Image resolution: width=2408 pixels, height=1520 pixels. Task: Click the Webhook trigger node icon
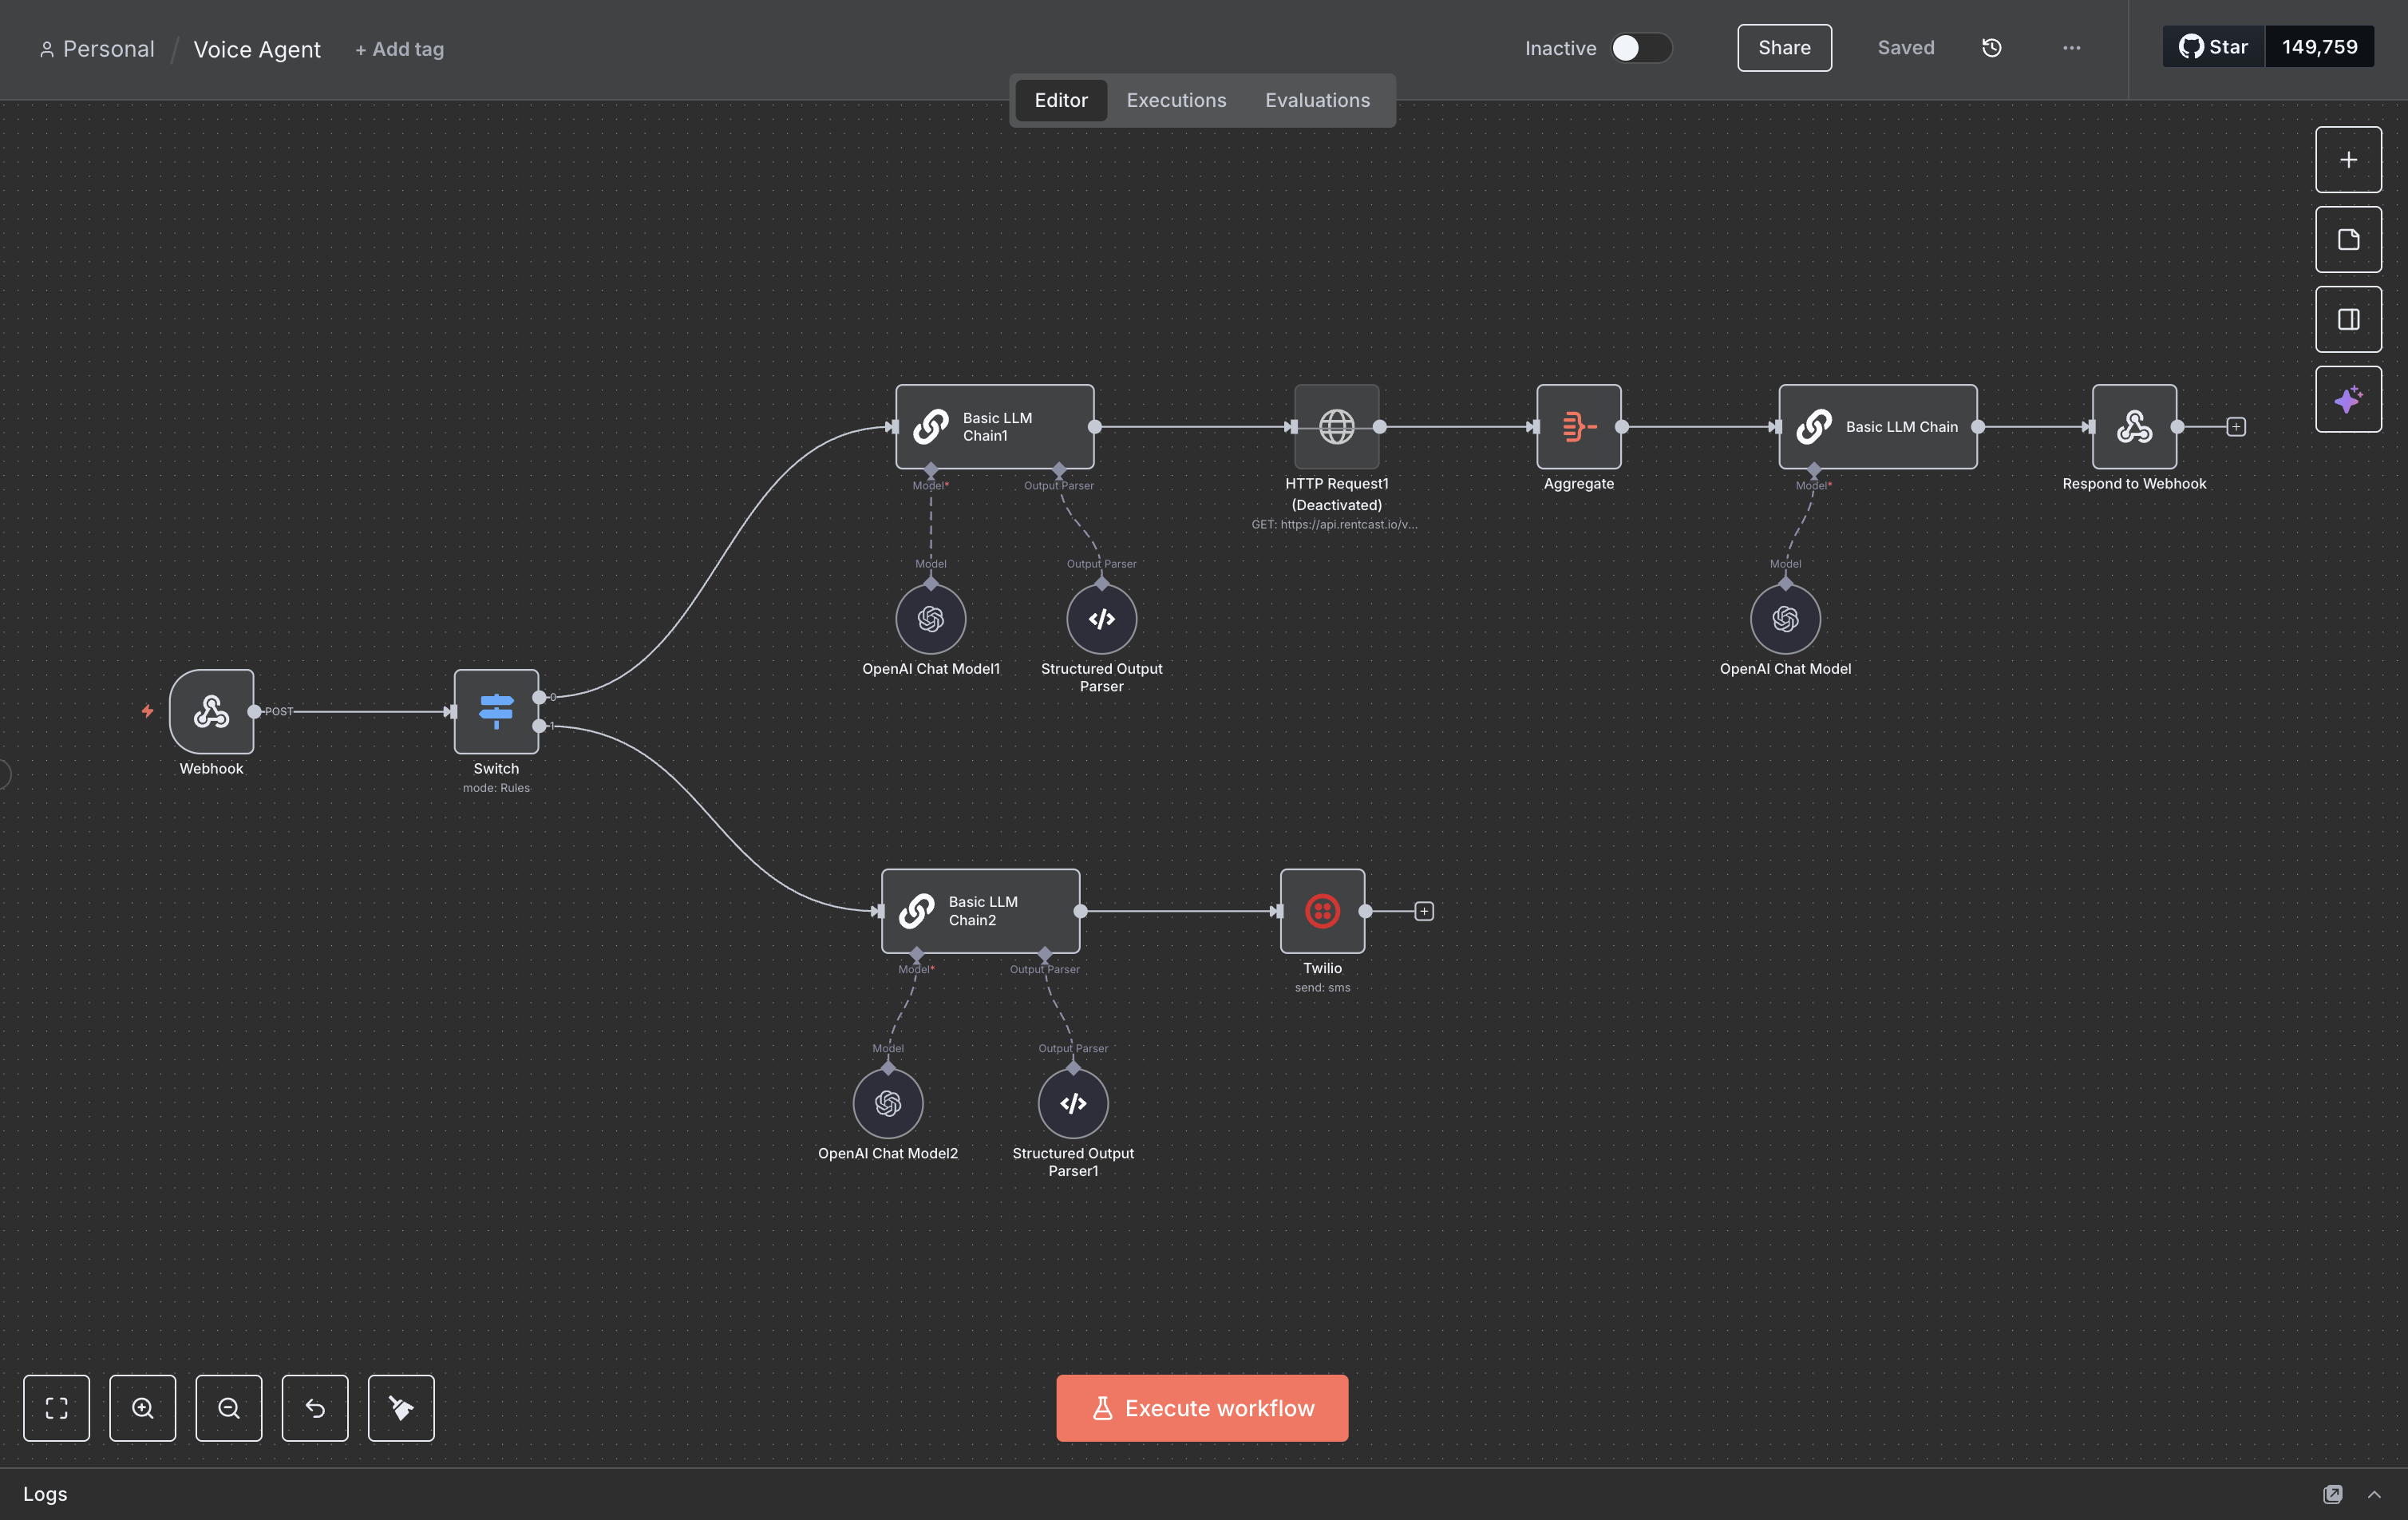tap(211, 711)
